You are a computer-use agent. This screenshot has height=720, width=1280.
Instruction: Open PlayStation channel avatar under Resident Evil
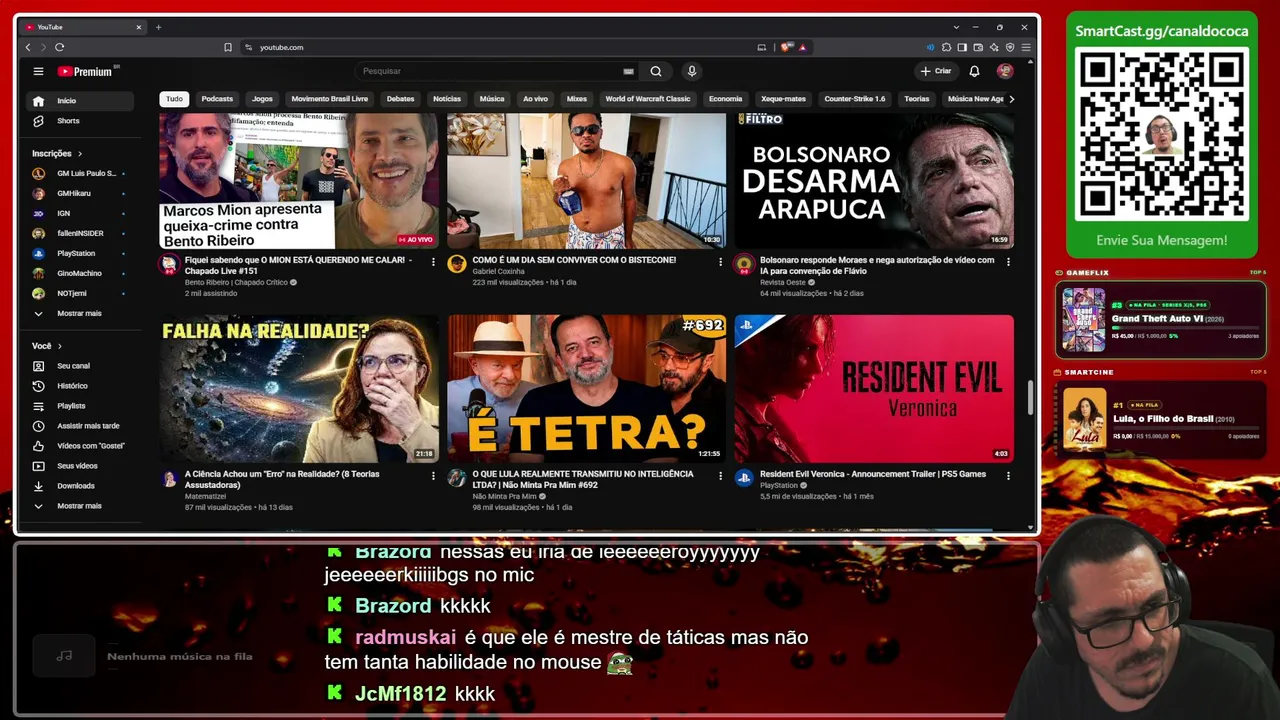[744, 478]
